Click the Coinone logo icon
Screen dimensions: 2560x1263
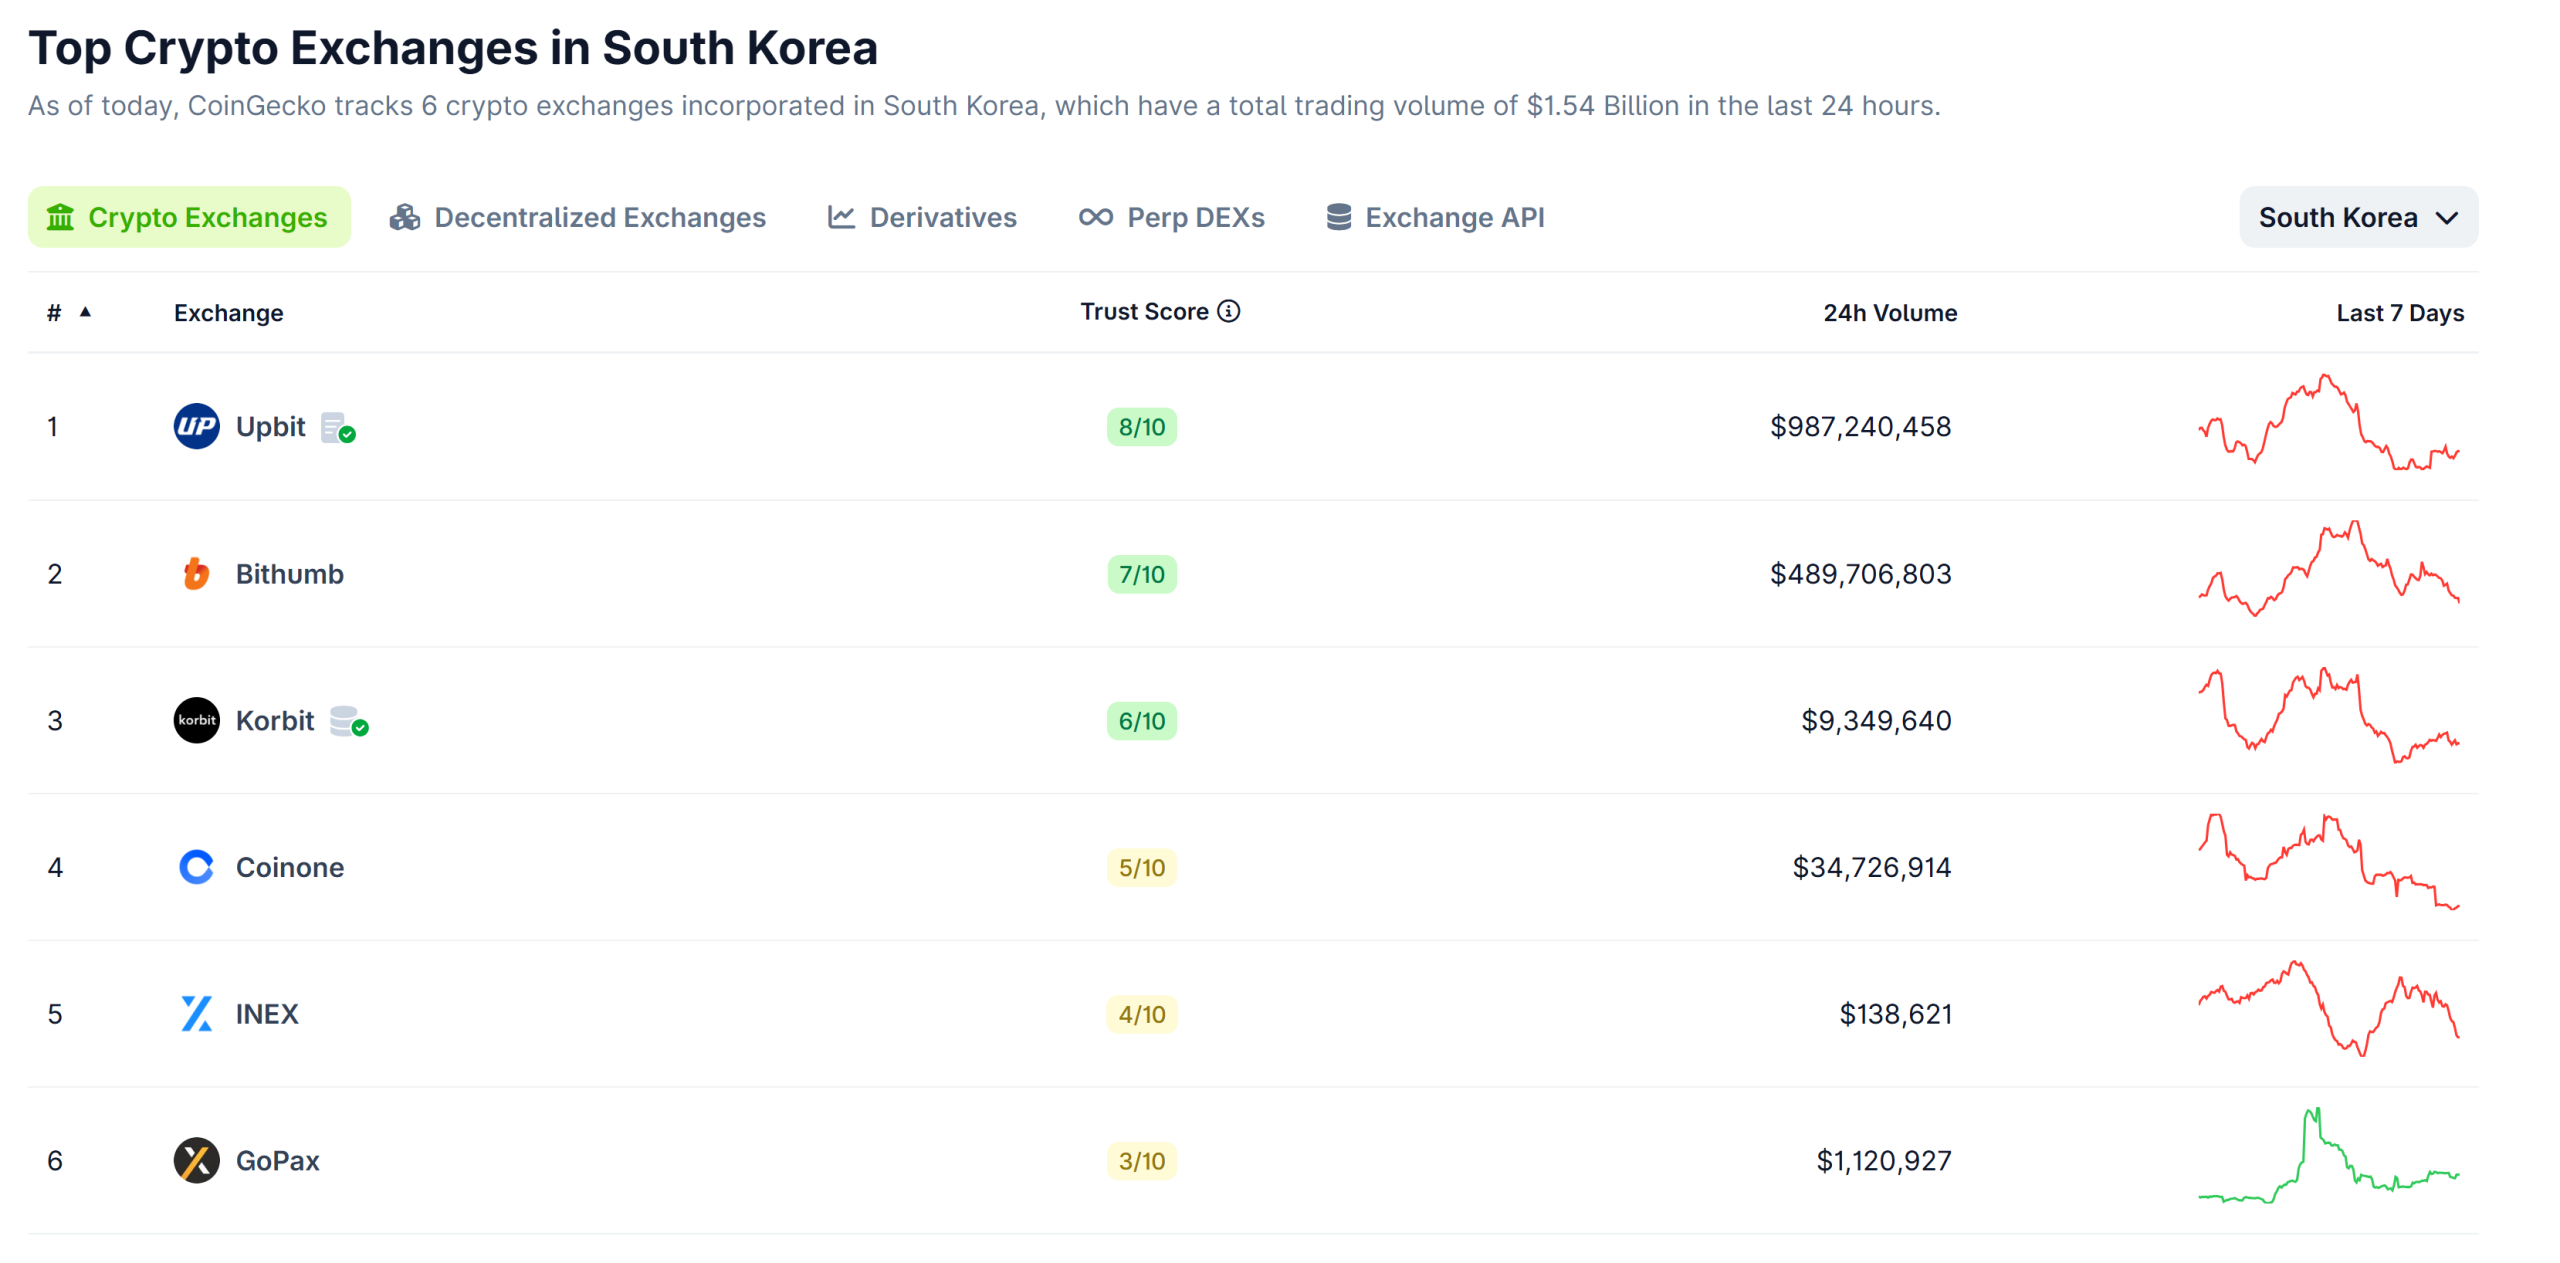pos(196,867)
